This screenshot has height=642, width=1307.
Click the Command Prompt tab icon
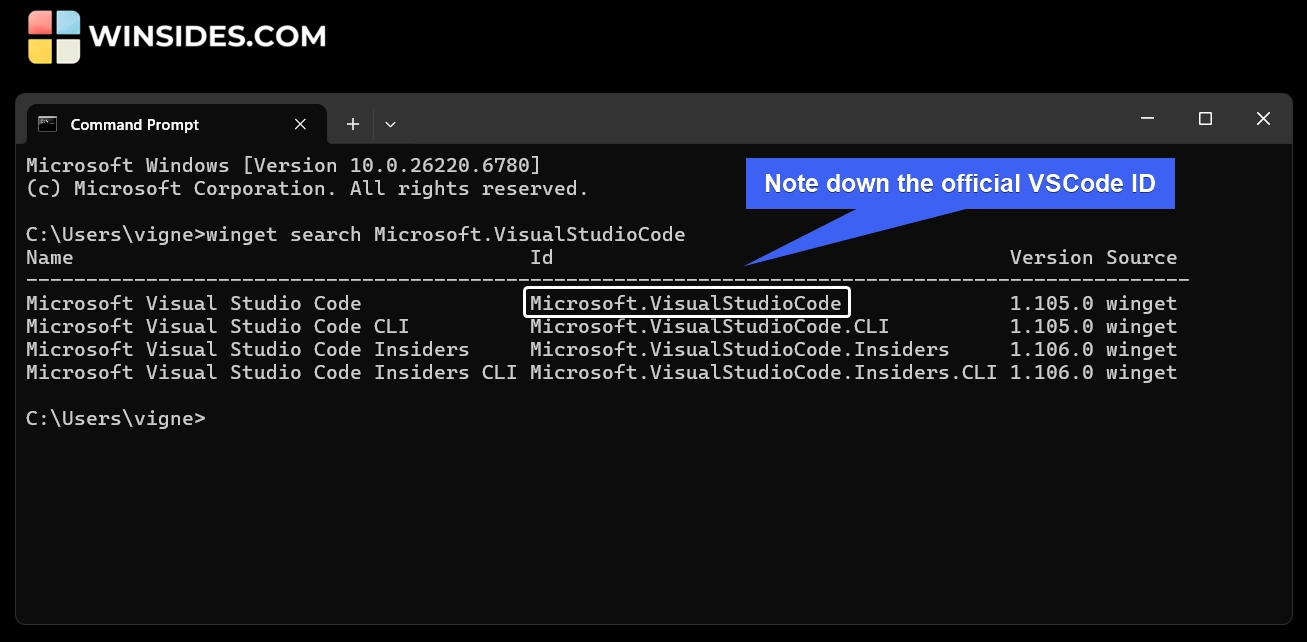(x=47, y=124)
